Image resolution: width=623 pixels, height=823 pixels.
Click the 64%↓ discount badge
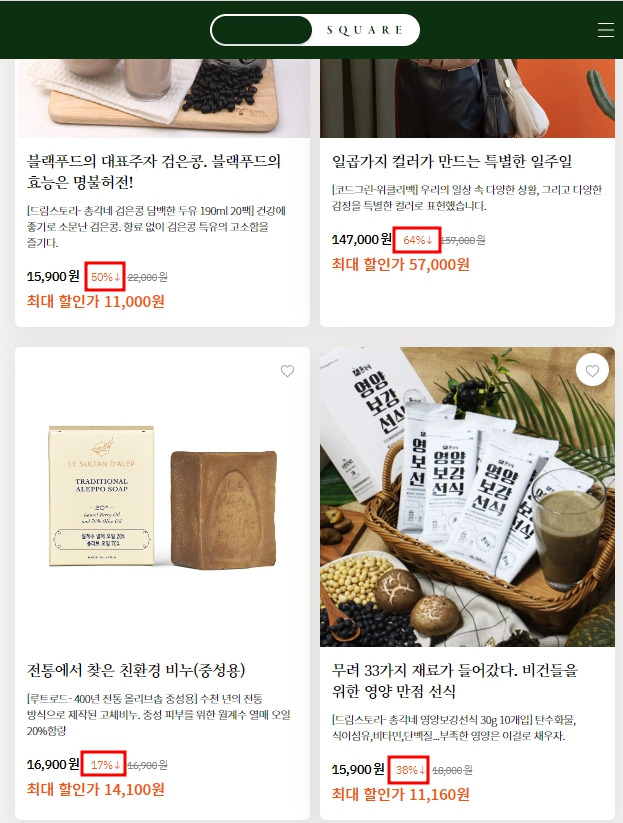[x=417, y=240]
